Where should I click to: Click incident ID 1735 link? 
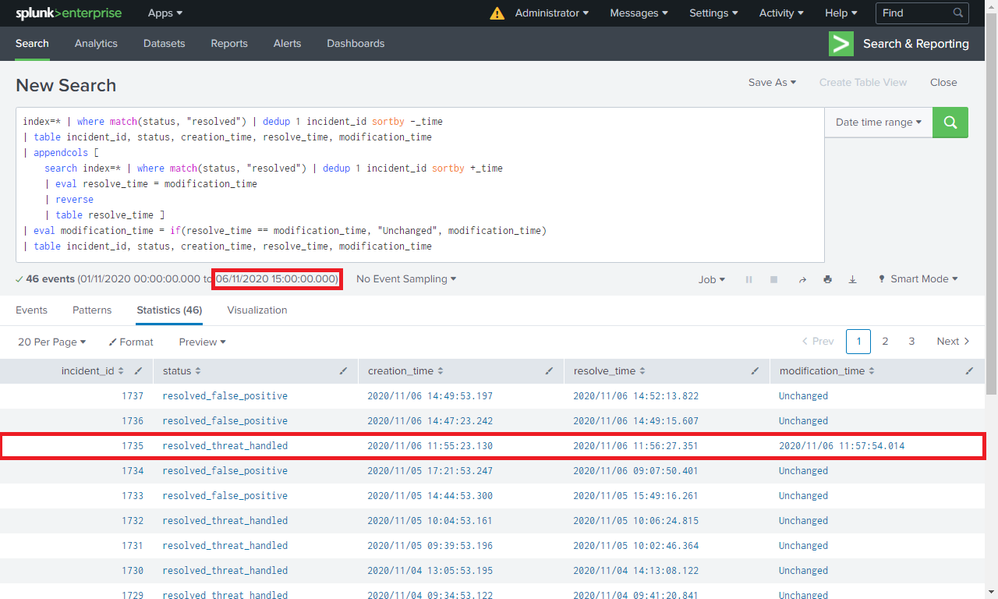coord(133,446)
